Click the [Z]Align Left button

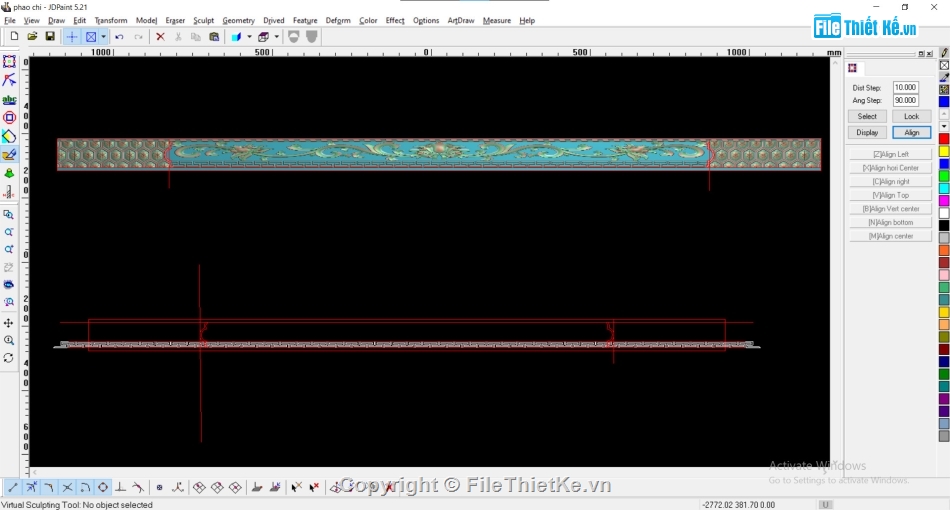tap(891, 154)
